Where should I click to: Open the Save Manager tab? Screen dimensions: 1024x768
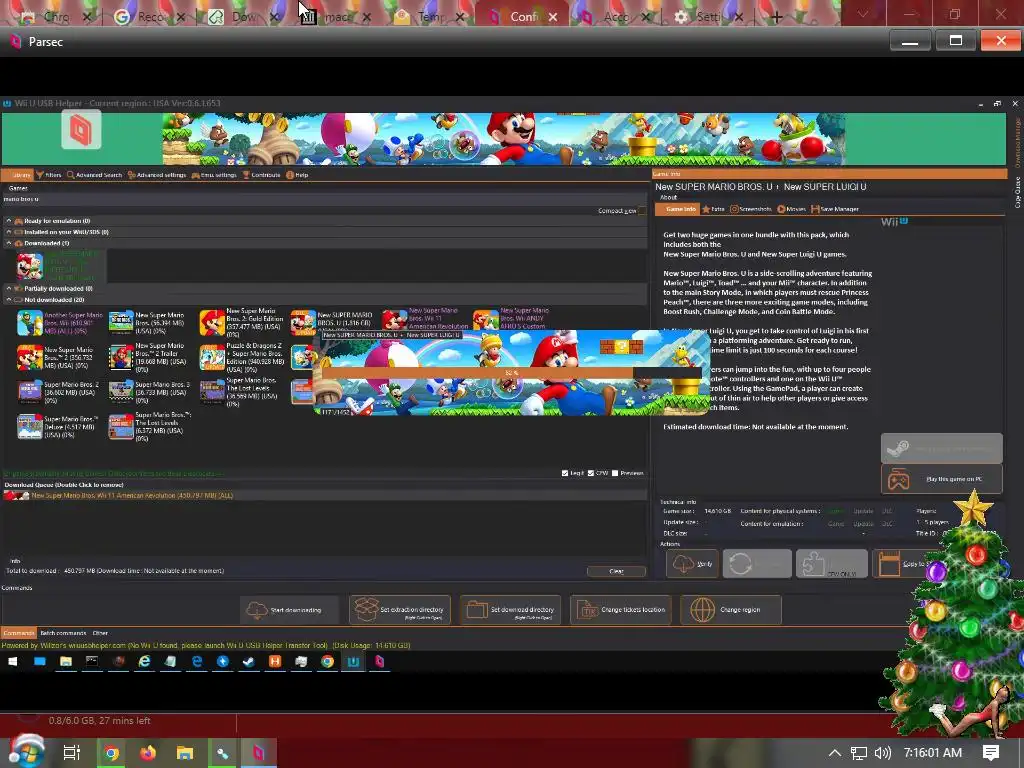[835, 209]
